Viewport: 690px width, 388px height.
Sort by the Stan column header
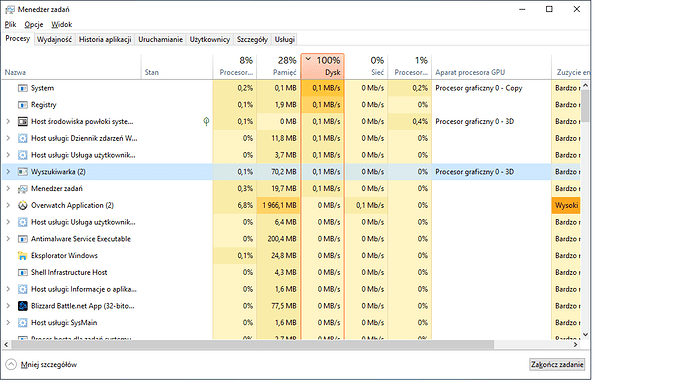(x=177, y=66)
